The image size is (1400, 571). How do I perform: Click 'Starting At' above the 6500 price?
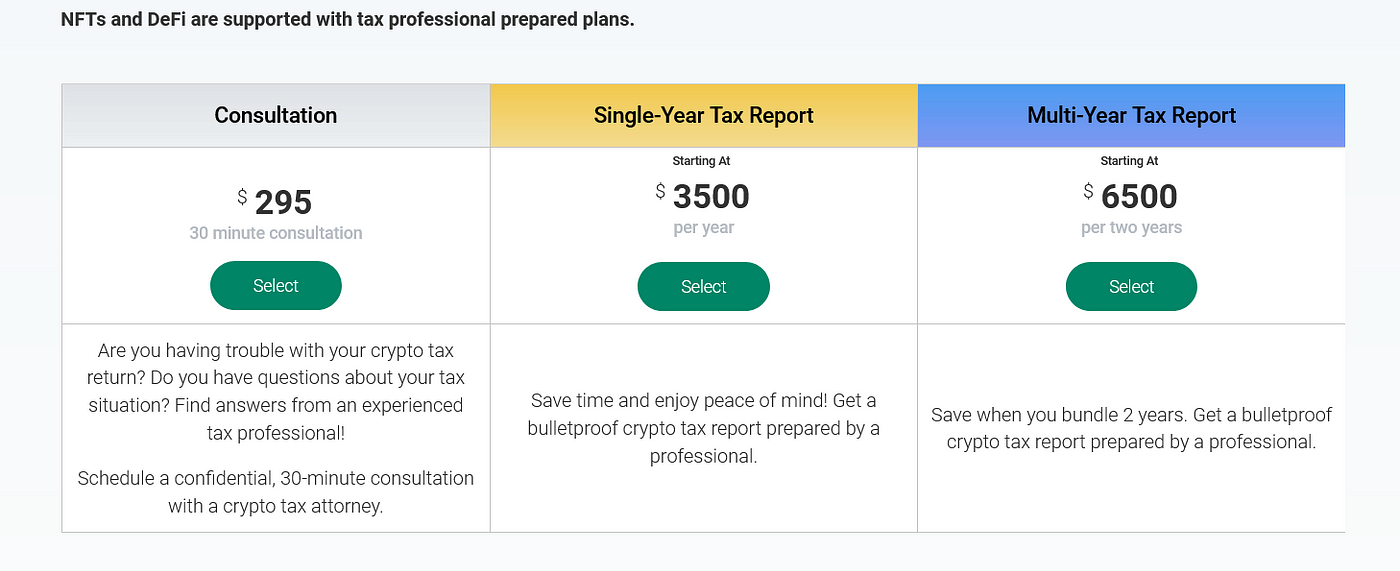tap(1131, 161)
